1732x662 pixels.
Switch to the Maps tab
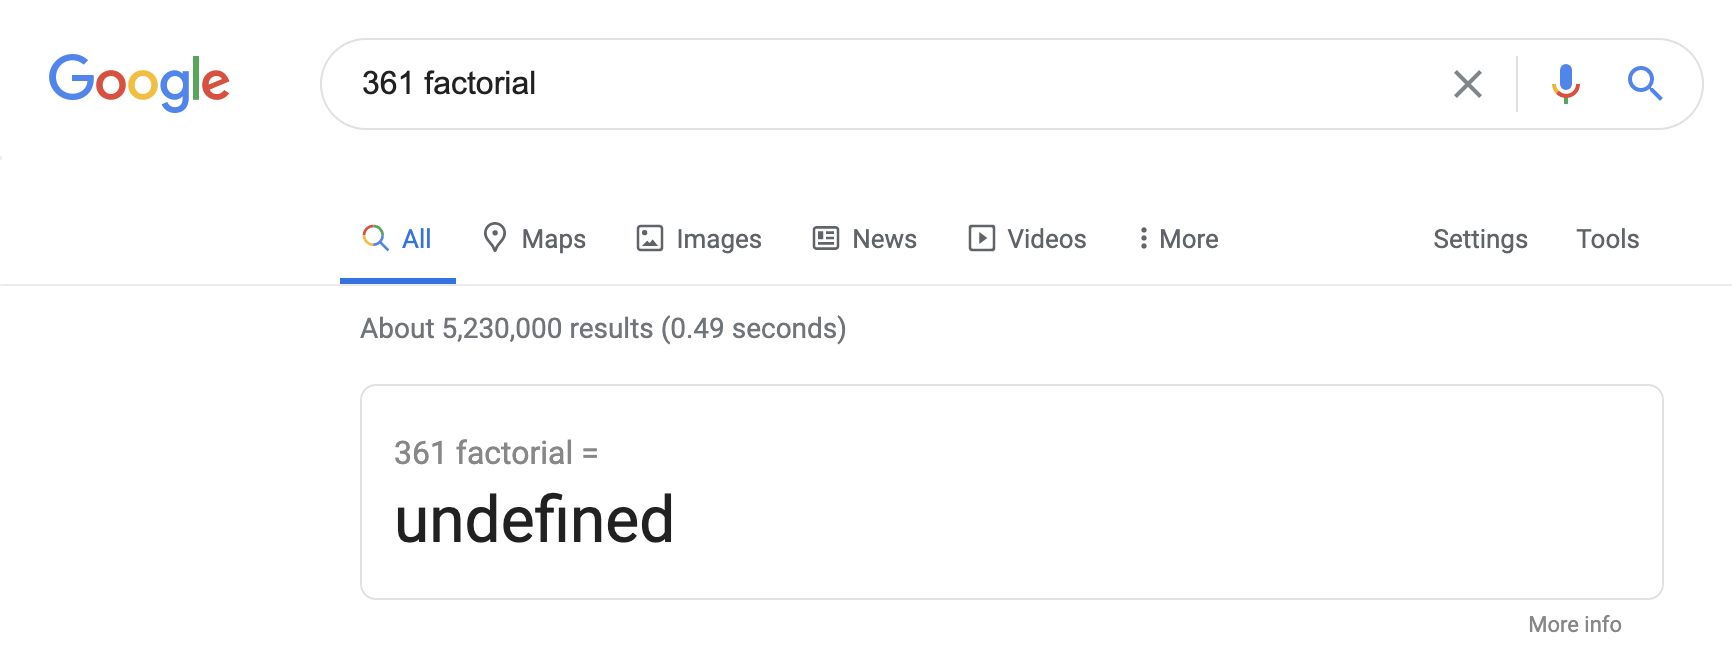click(x=534, y=239)
